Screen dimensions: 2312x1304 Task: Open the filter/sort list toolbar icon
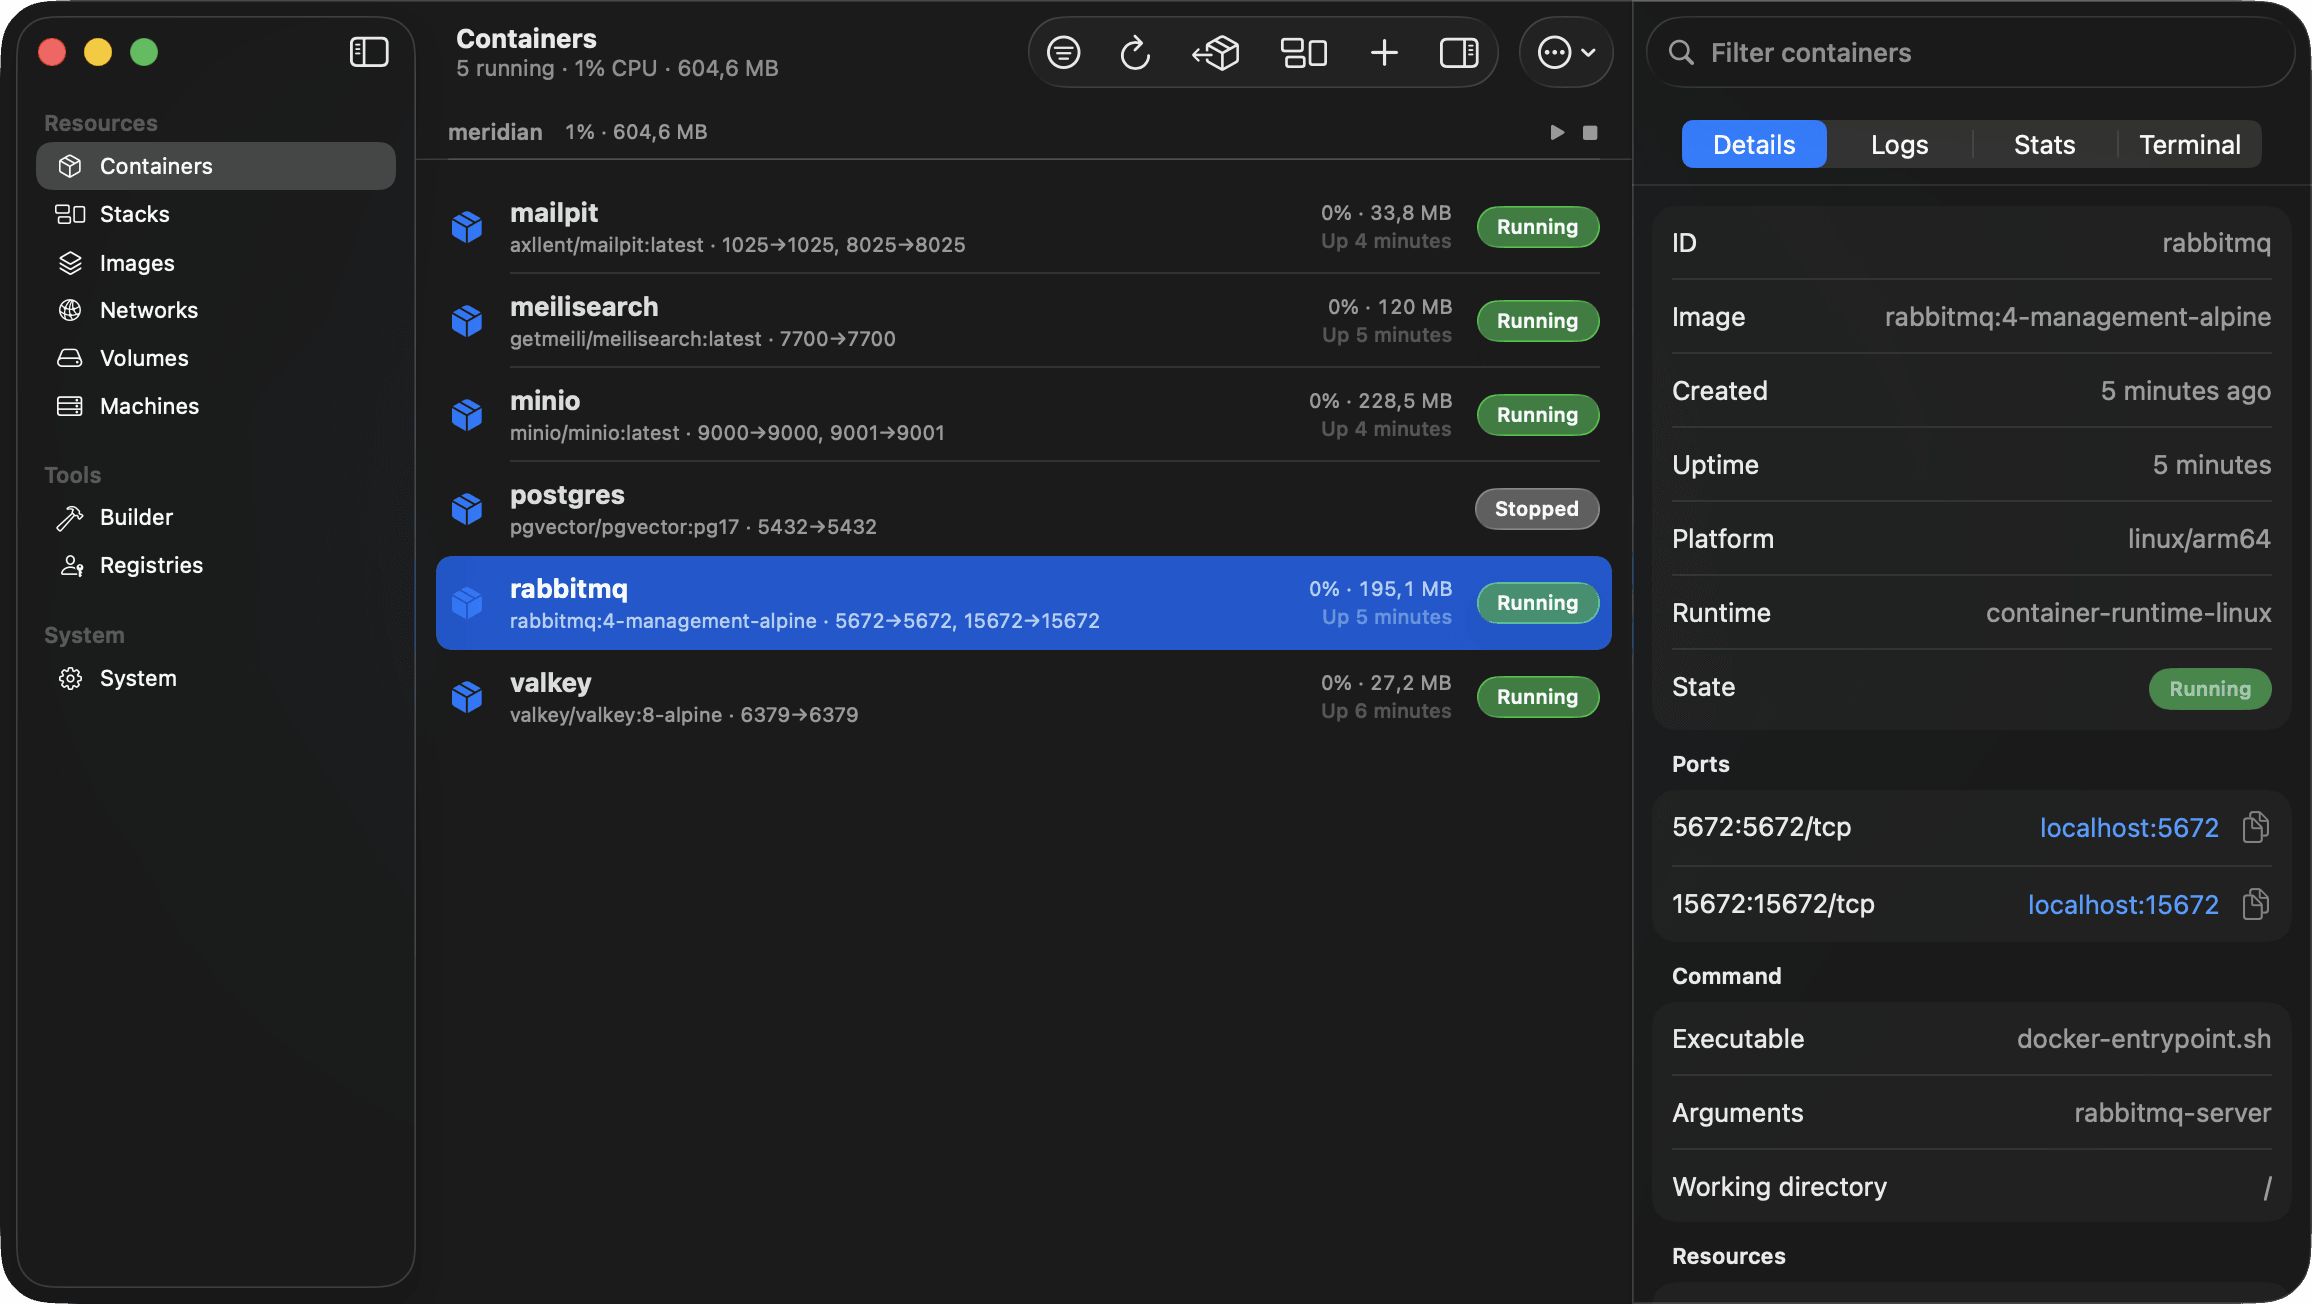(1063, 52)
